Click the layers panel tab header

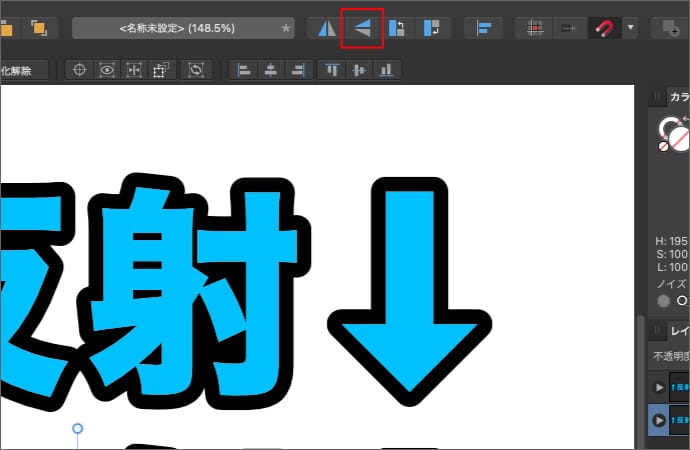pos(678,330)
